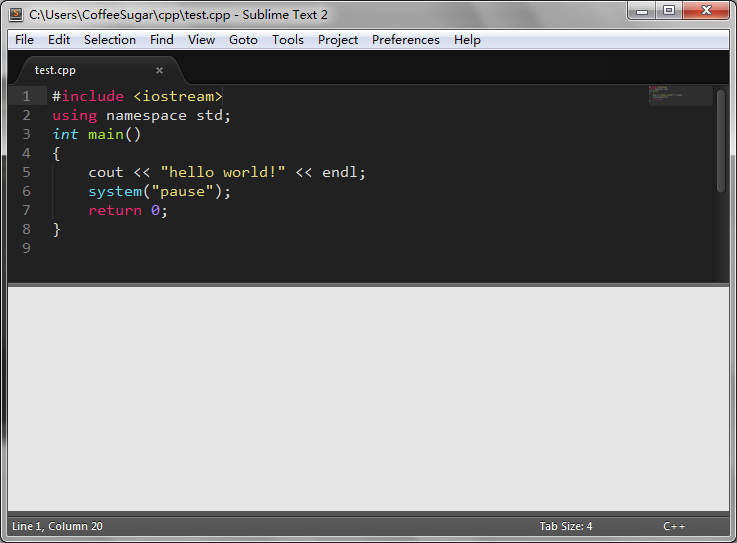
Task: Open the File menu
Action: click(24, 40)
